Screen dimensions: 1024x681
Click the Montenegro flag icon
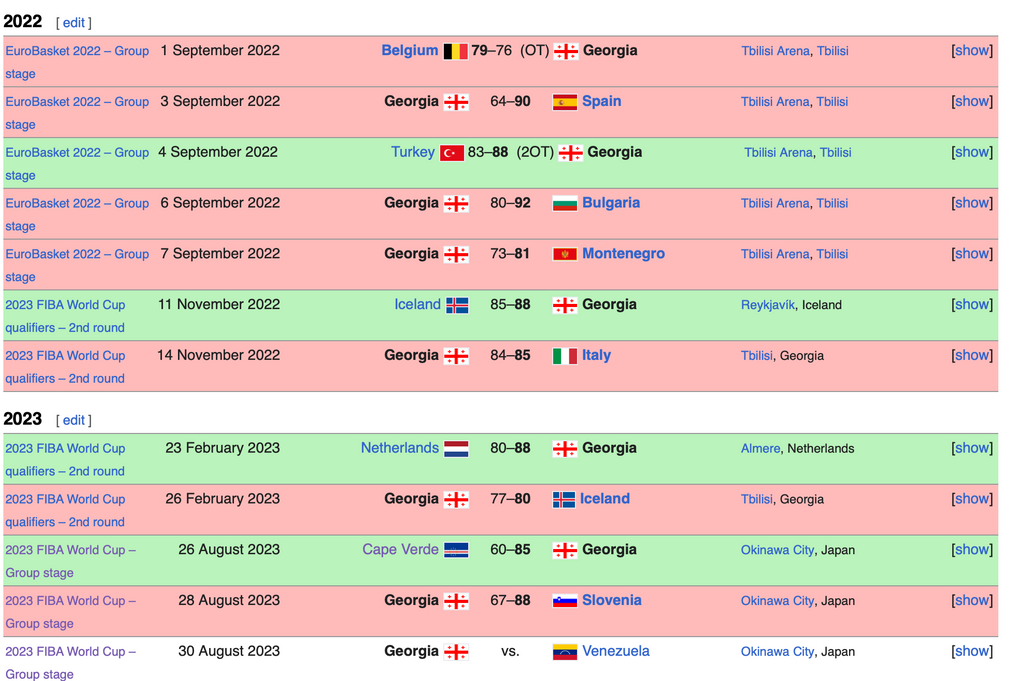point(565,255)
